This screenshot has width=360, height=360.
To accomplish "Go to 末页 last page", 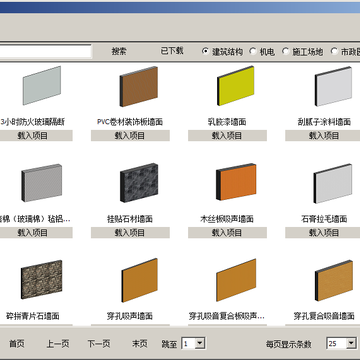I will coord(140,344).
